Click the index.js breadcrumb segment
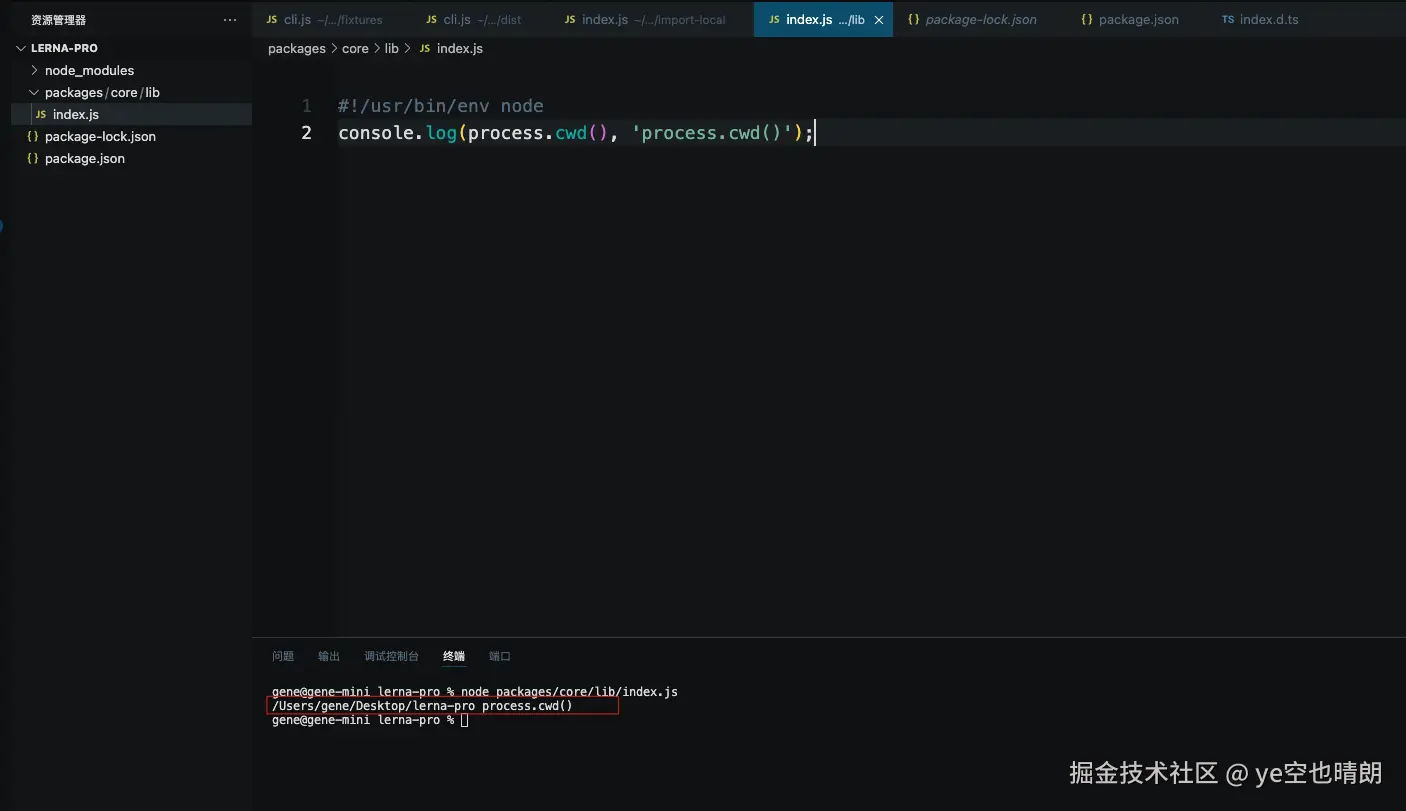The image size is (1406, 811). pos(460,48)
